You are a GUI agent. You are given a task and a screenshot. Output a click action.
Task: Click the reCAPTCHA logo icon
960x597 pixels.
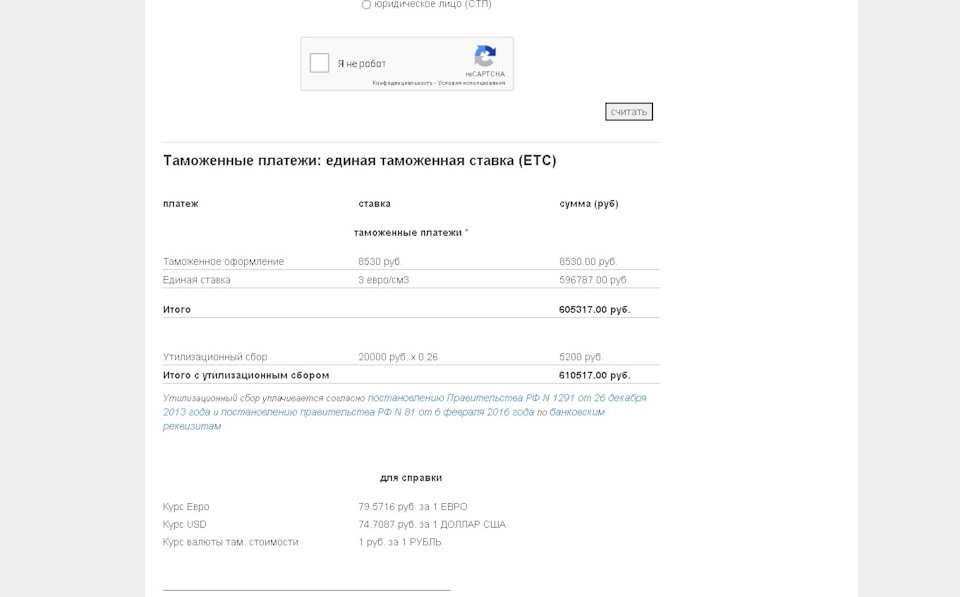click(485, 56)
